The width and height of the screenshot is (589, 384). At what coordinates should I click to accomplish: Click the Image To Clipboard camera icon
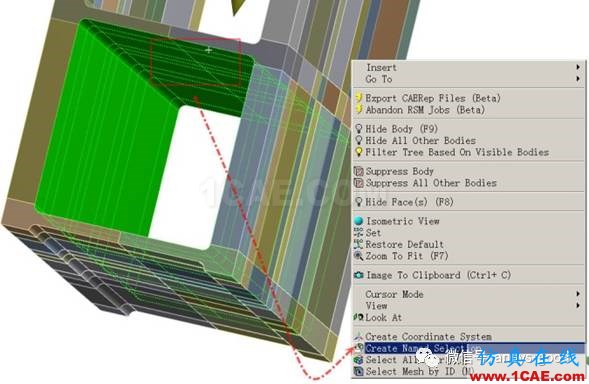[x=359, y=275]
